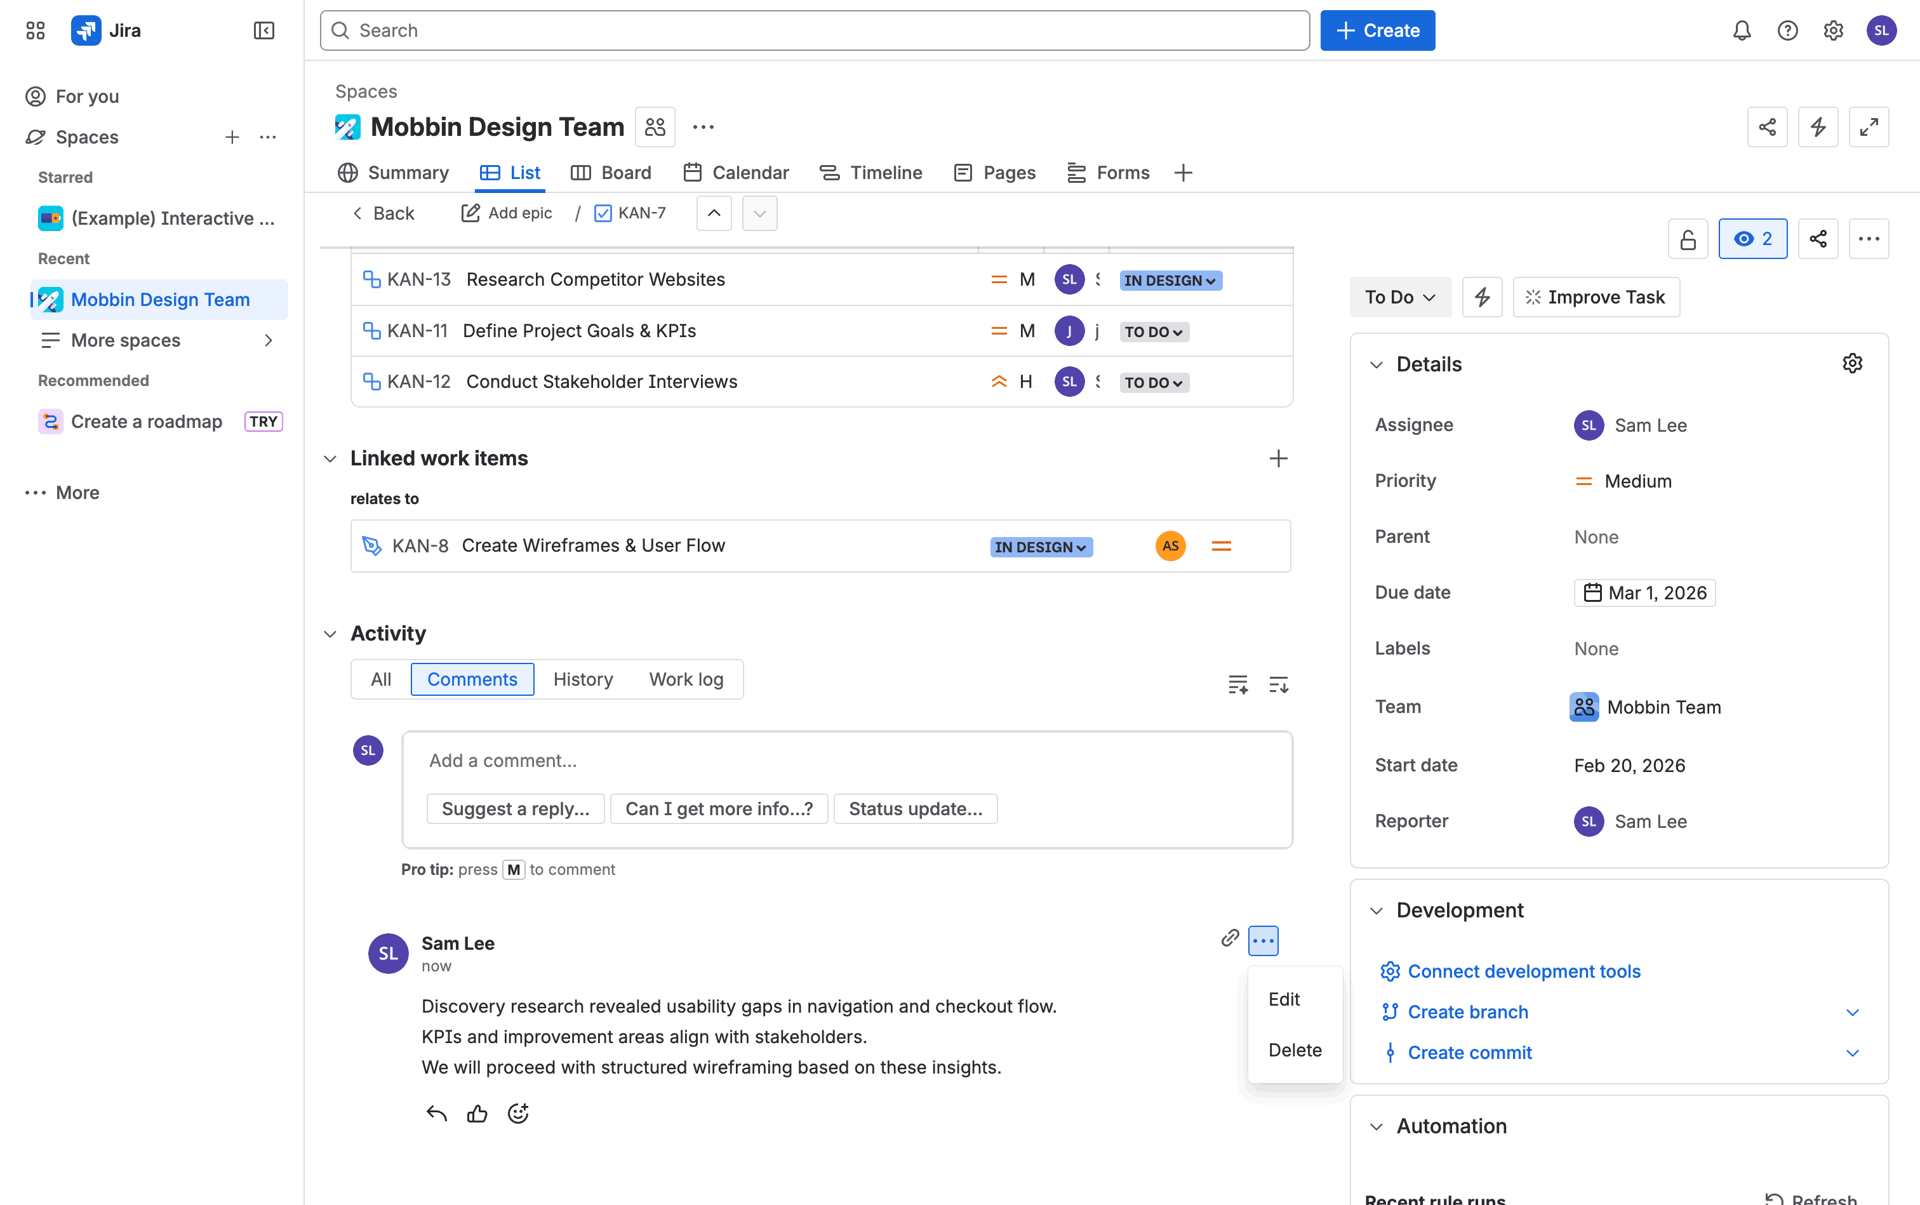Viewport: 1920px width, 1205px height.
Task: Open settings gear in top bar
Action: coord(1833,30)
